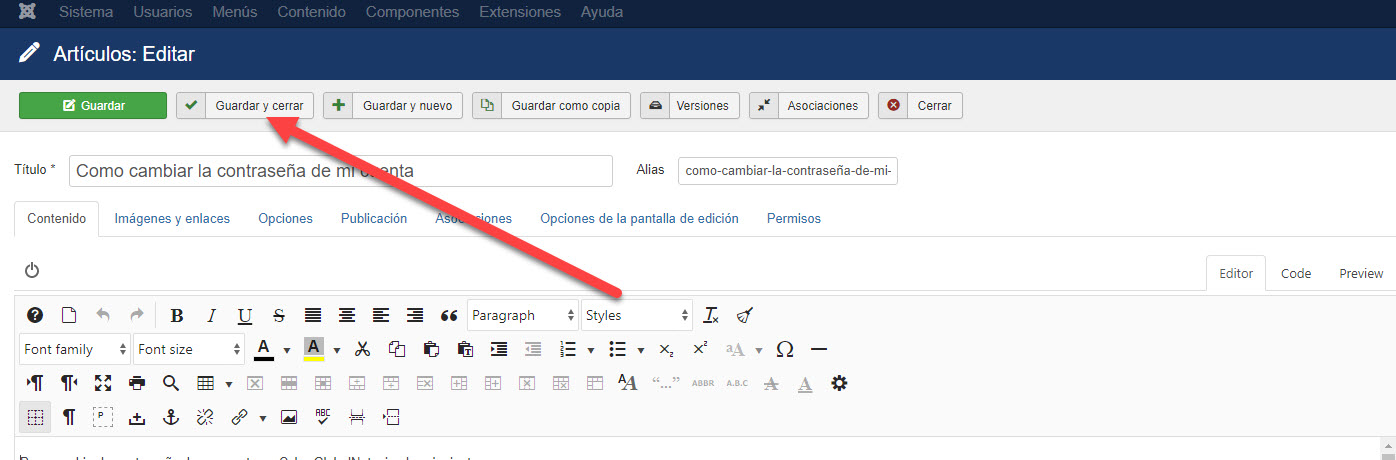
Task: Toggle show invisible characters pilcrow
Action: click(x=69, y=417)
